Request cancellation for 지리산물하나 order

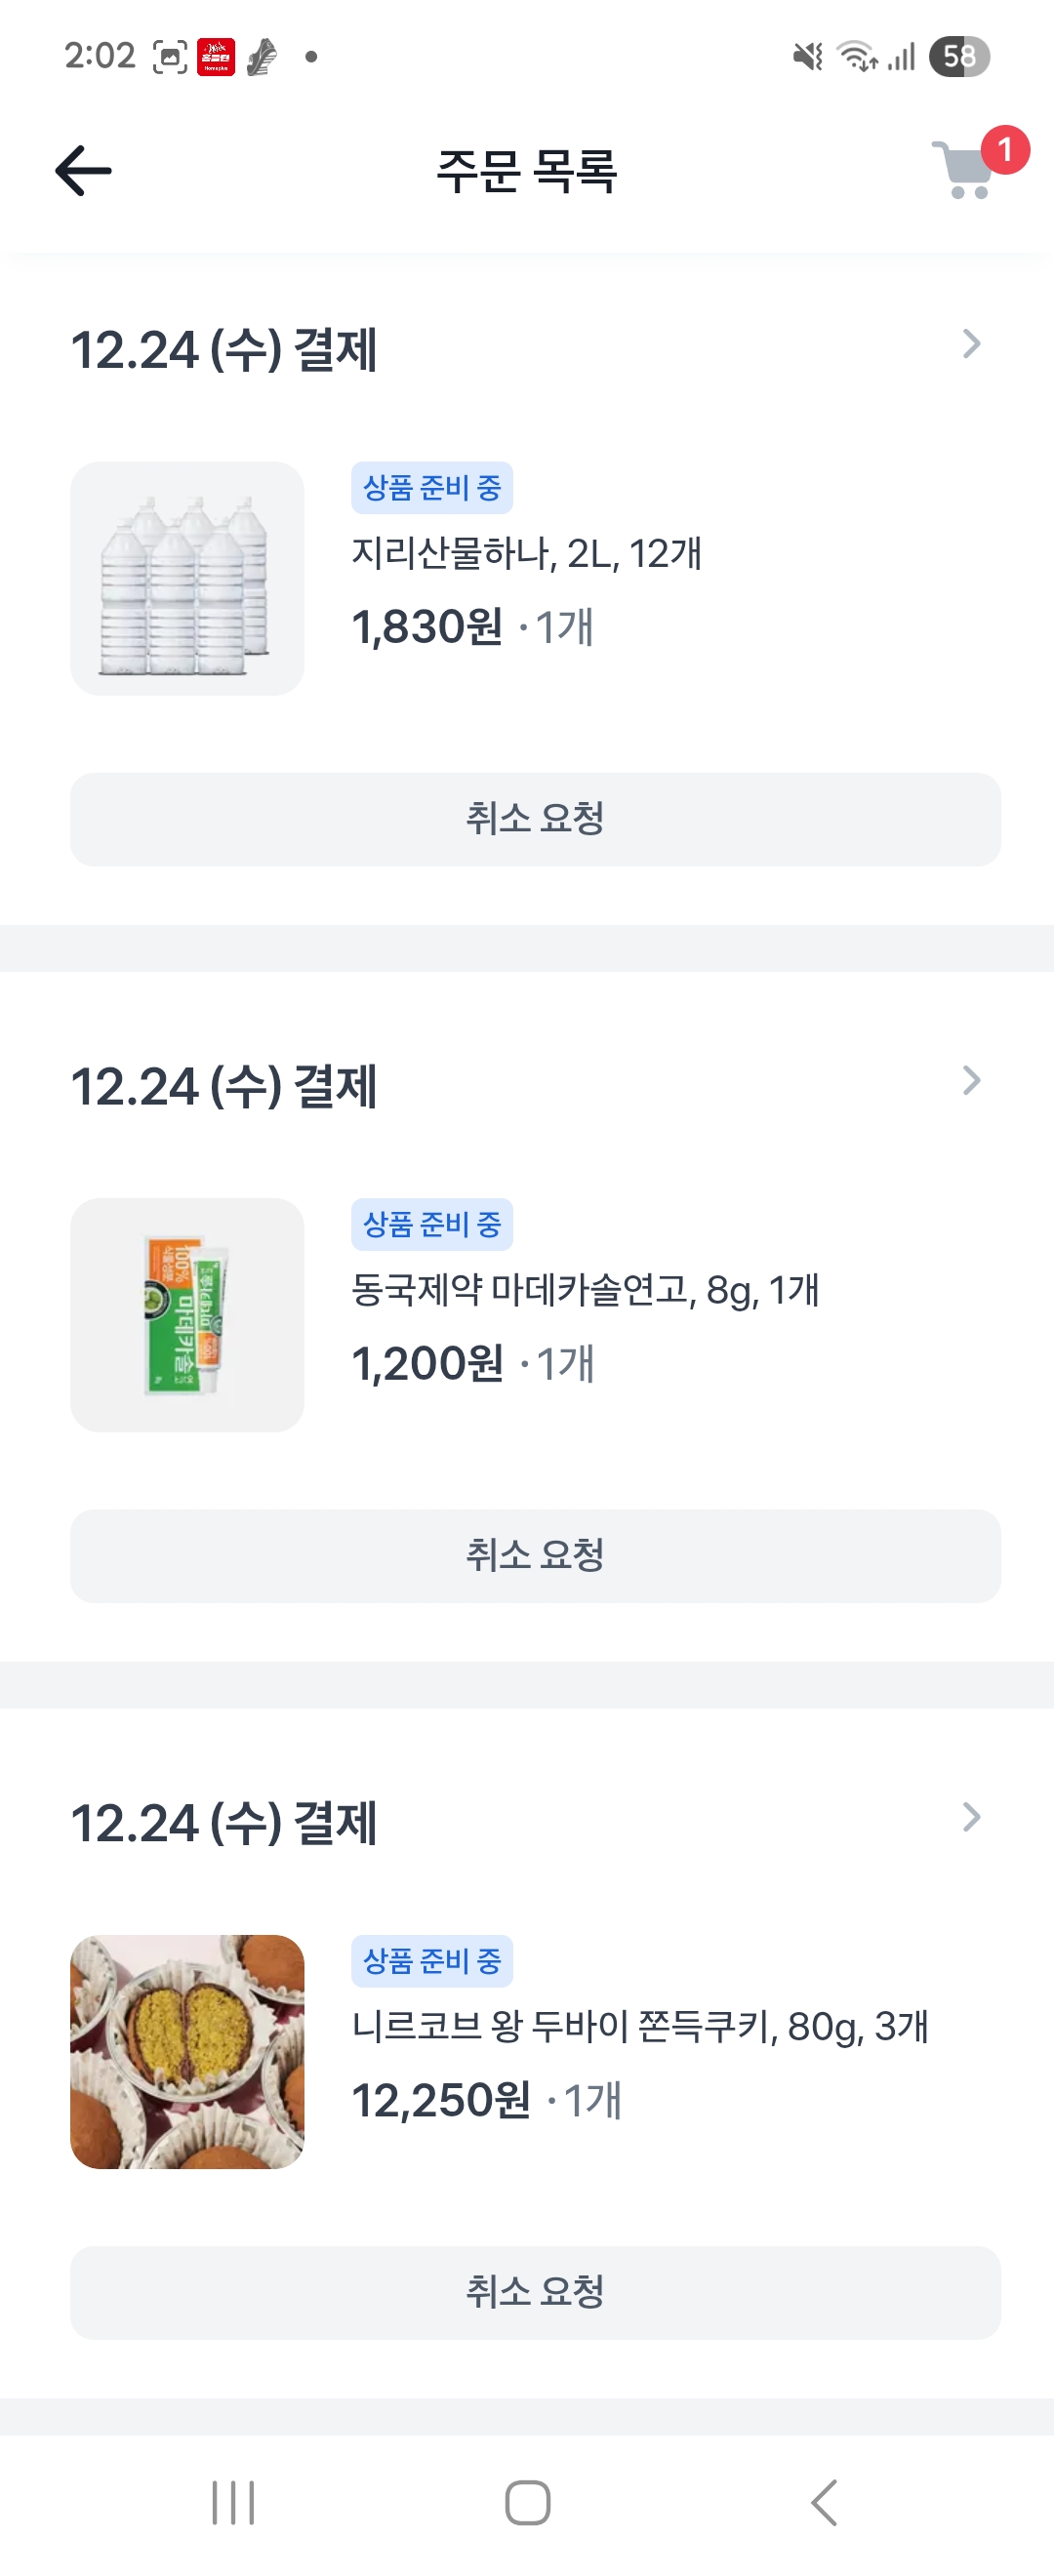(535, 819)
